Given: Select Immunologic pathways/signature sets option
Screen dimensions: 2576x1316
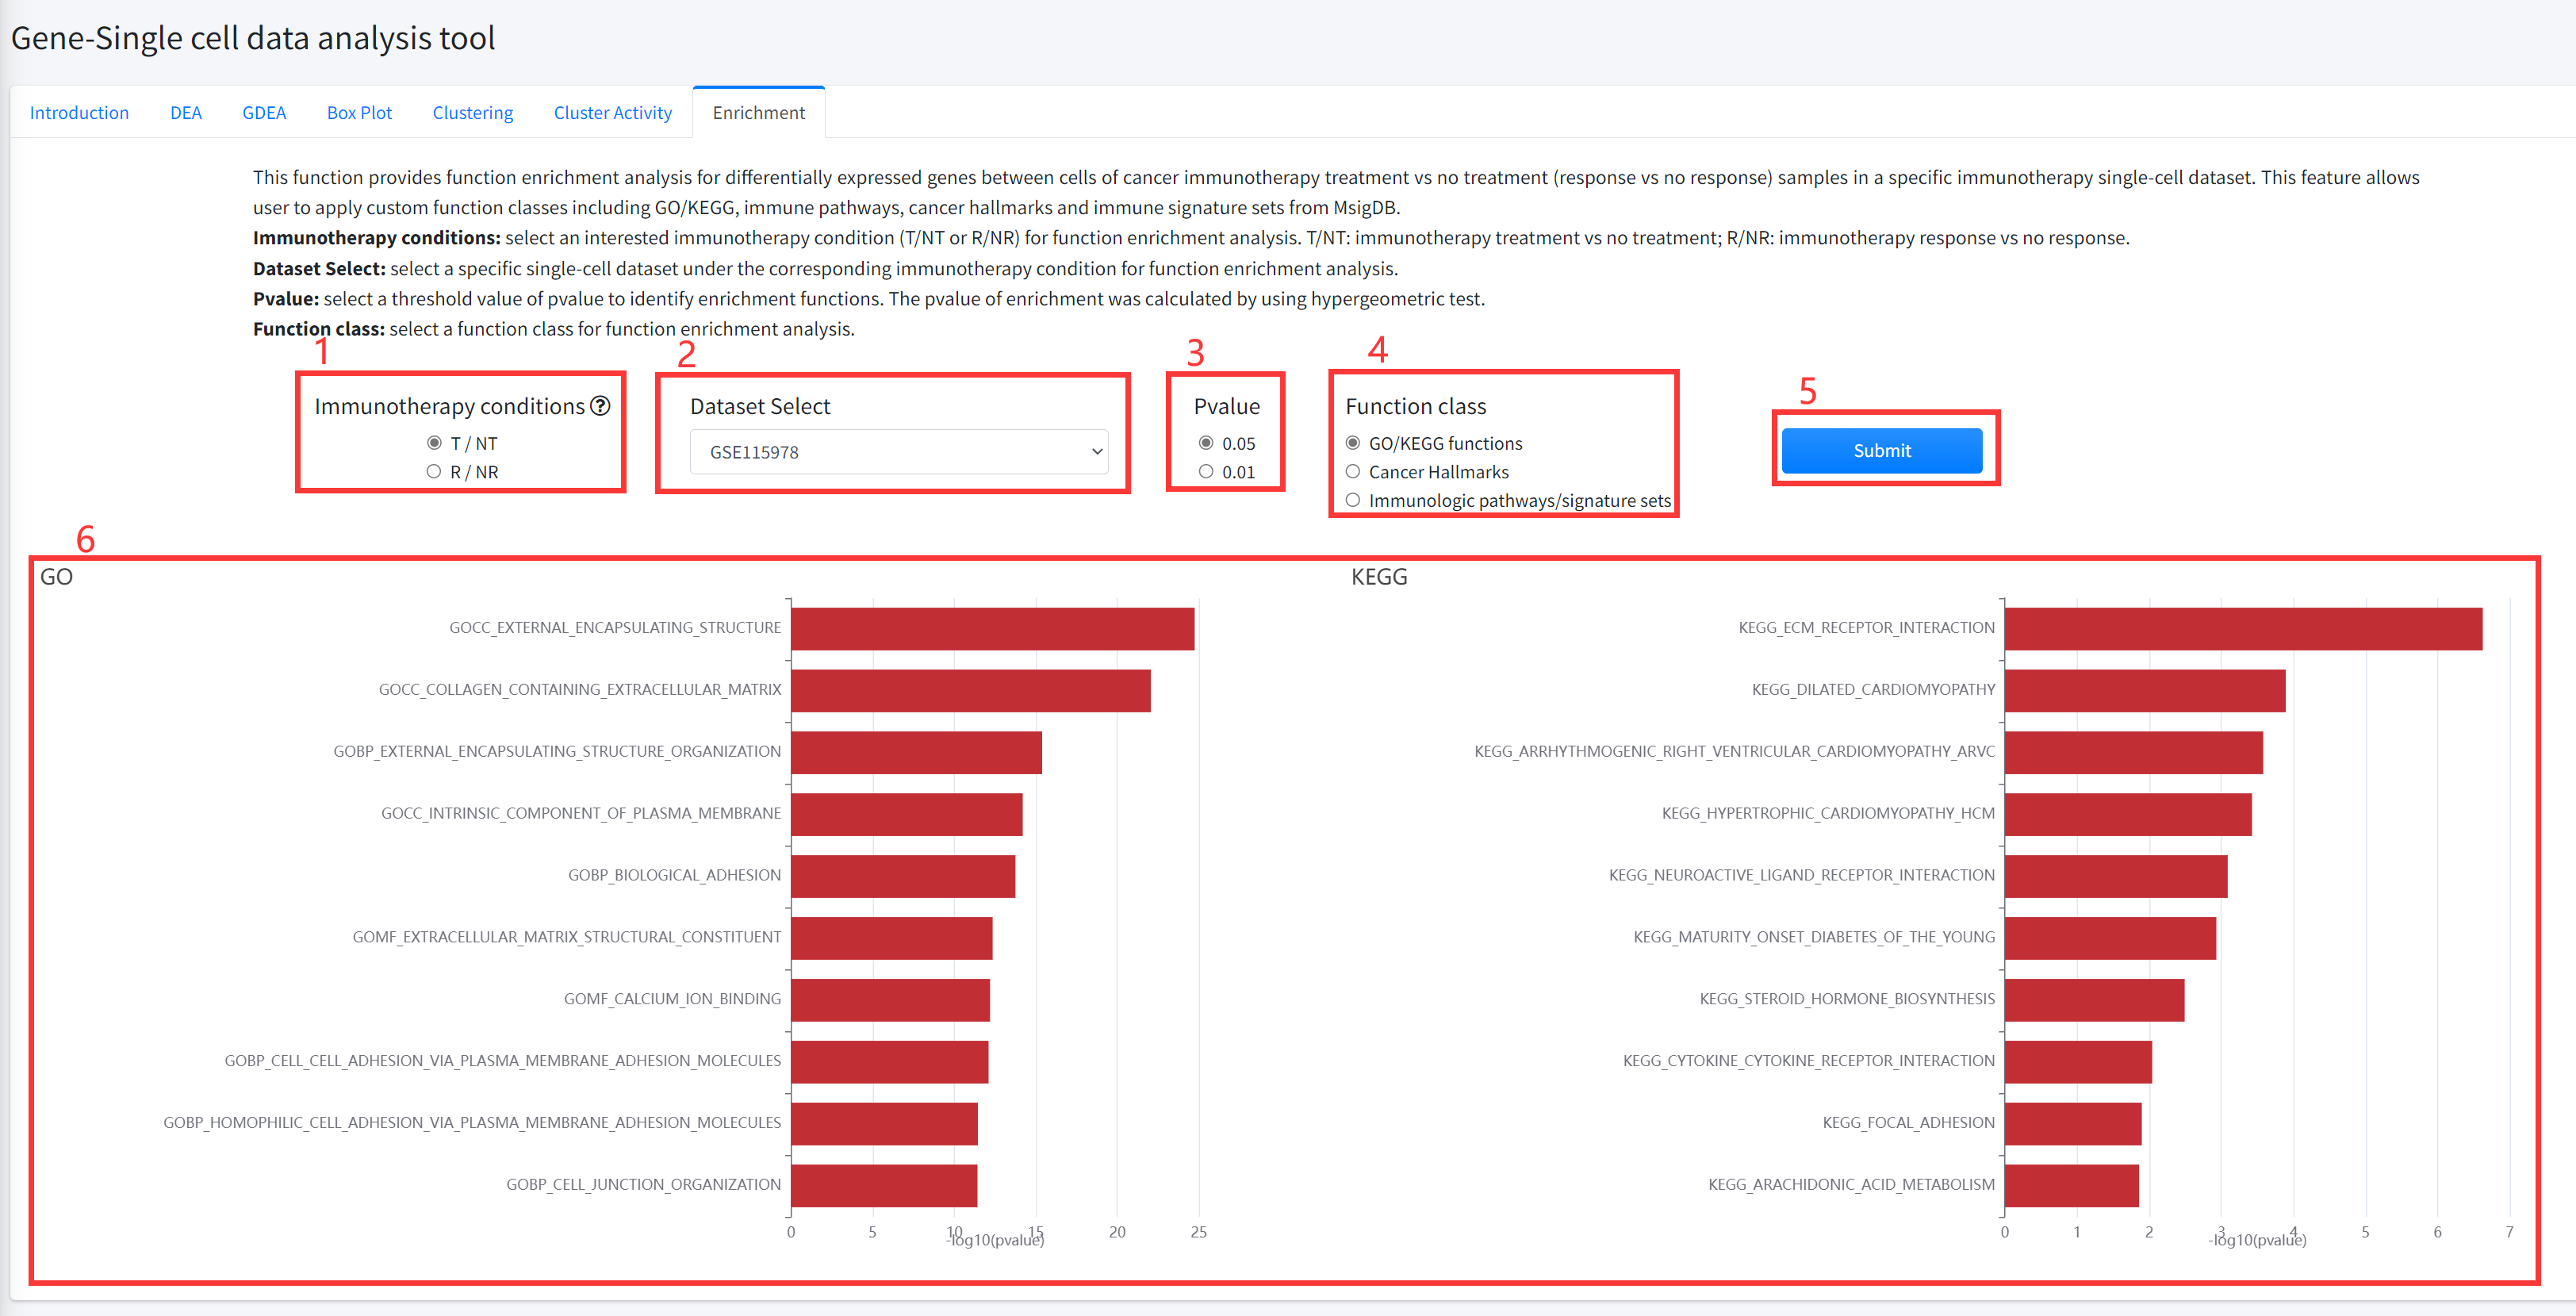Looking at the screenshot, I should coord(1353,500).
